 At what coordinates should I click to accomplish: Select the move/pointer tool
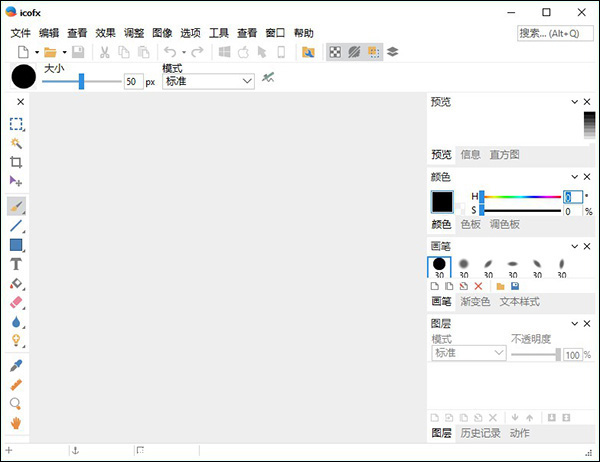[16, 181]
